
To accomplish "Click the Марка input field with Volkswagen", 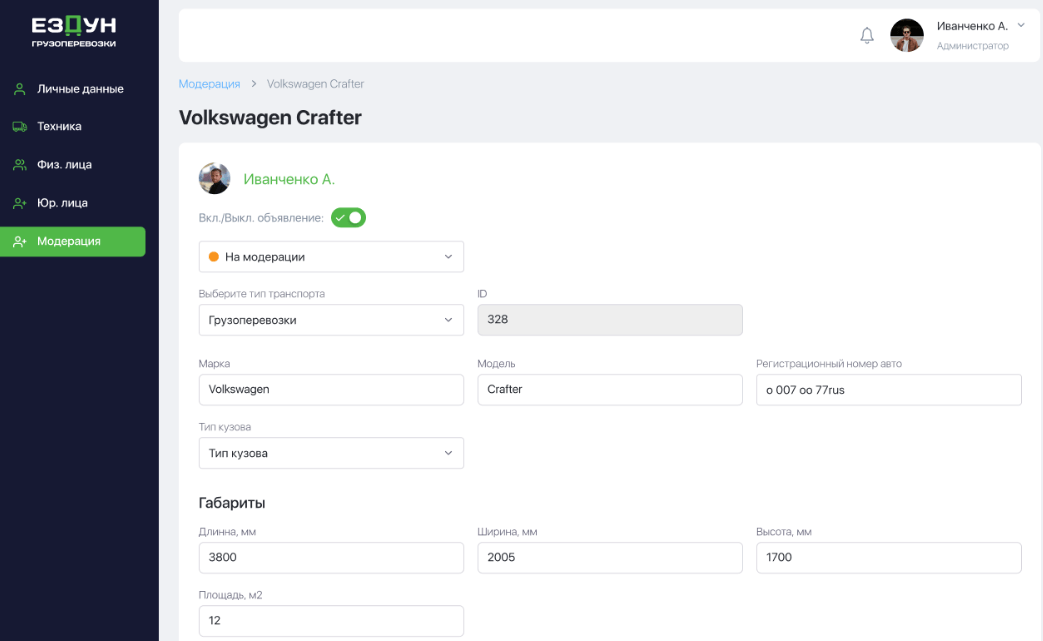I will point(331,390).
